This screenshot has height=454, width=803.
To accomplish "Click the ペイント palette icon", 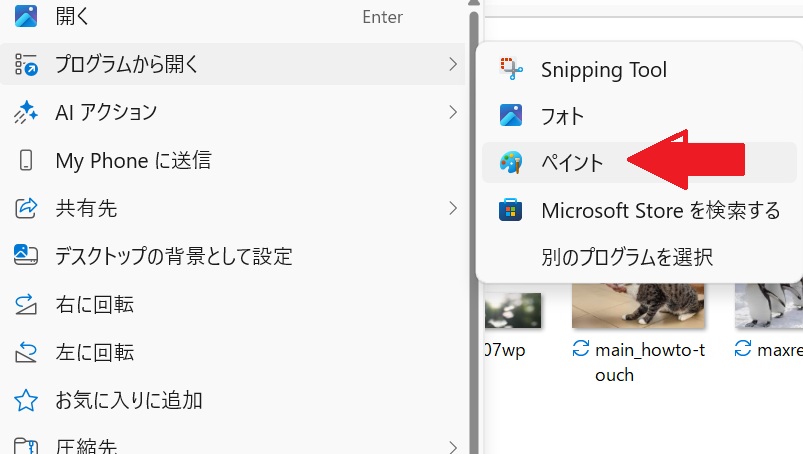I will coord(511,163).
